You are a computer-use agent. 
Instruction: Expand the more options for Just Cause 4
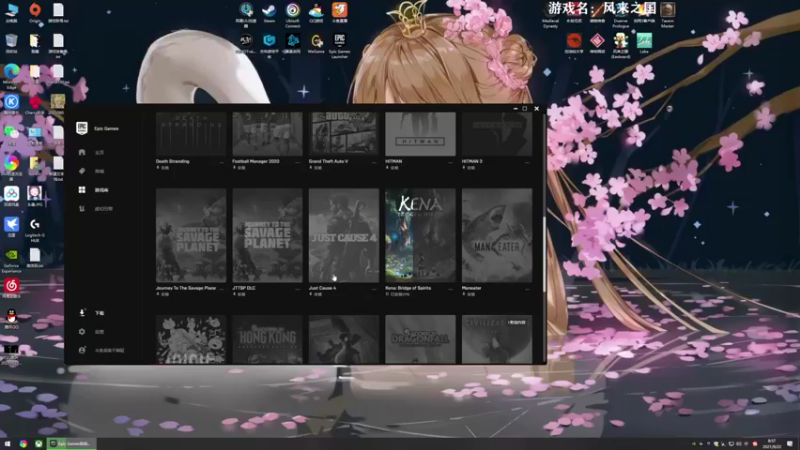click(x=374, y=289)
